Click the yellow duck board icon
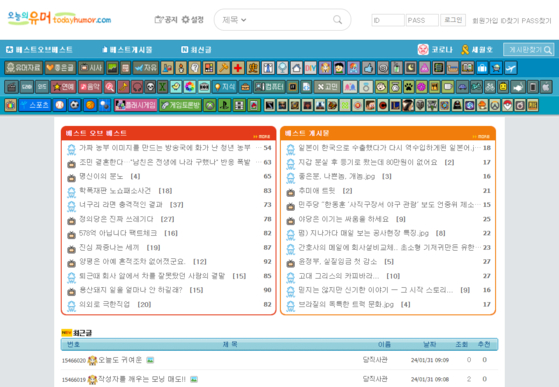This screenshot has height=387, width=559. pos(176,87)
